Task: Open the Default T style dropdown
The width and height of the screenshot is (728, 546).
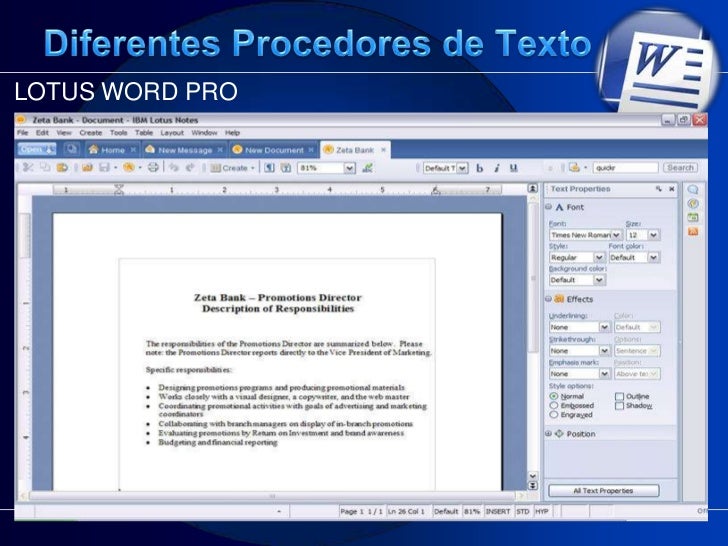Action: coord(462,168)
